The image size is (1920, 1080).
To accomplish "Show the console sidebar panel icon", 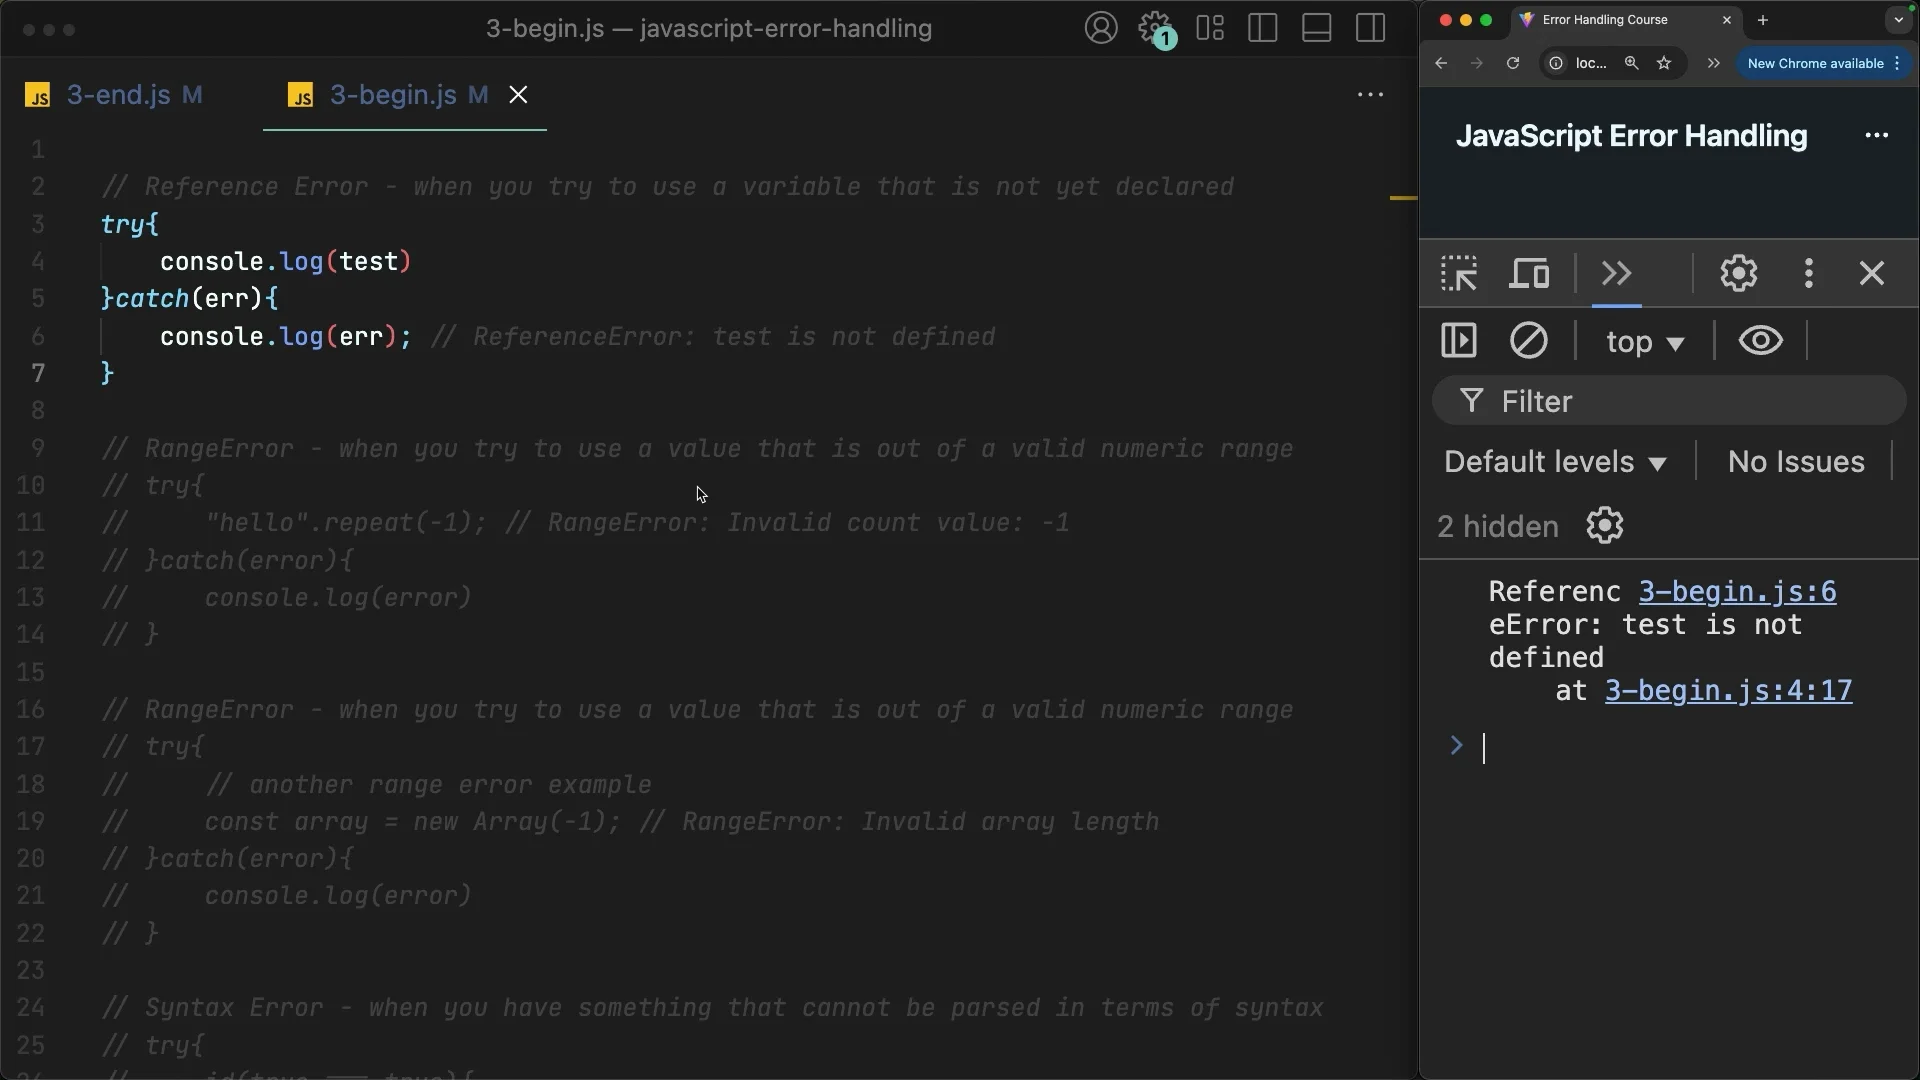I will 1459,341.
